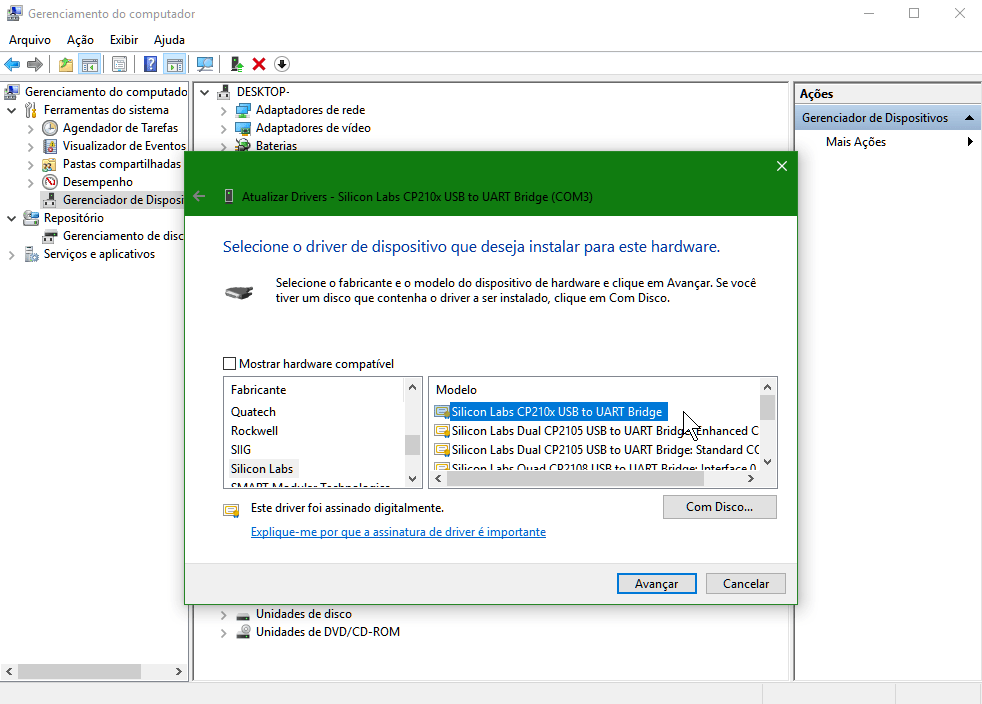This screenshot has width=982, height=704.
Task: Select the Dual CP2105 Standard model row
Action: (x=596, y=450)
